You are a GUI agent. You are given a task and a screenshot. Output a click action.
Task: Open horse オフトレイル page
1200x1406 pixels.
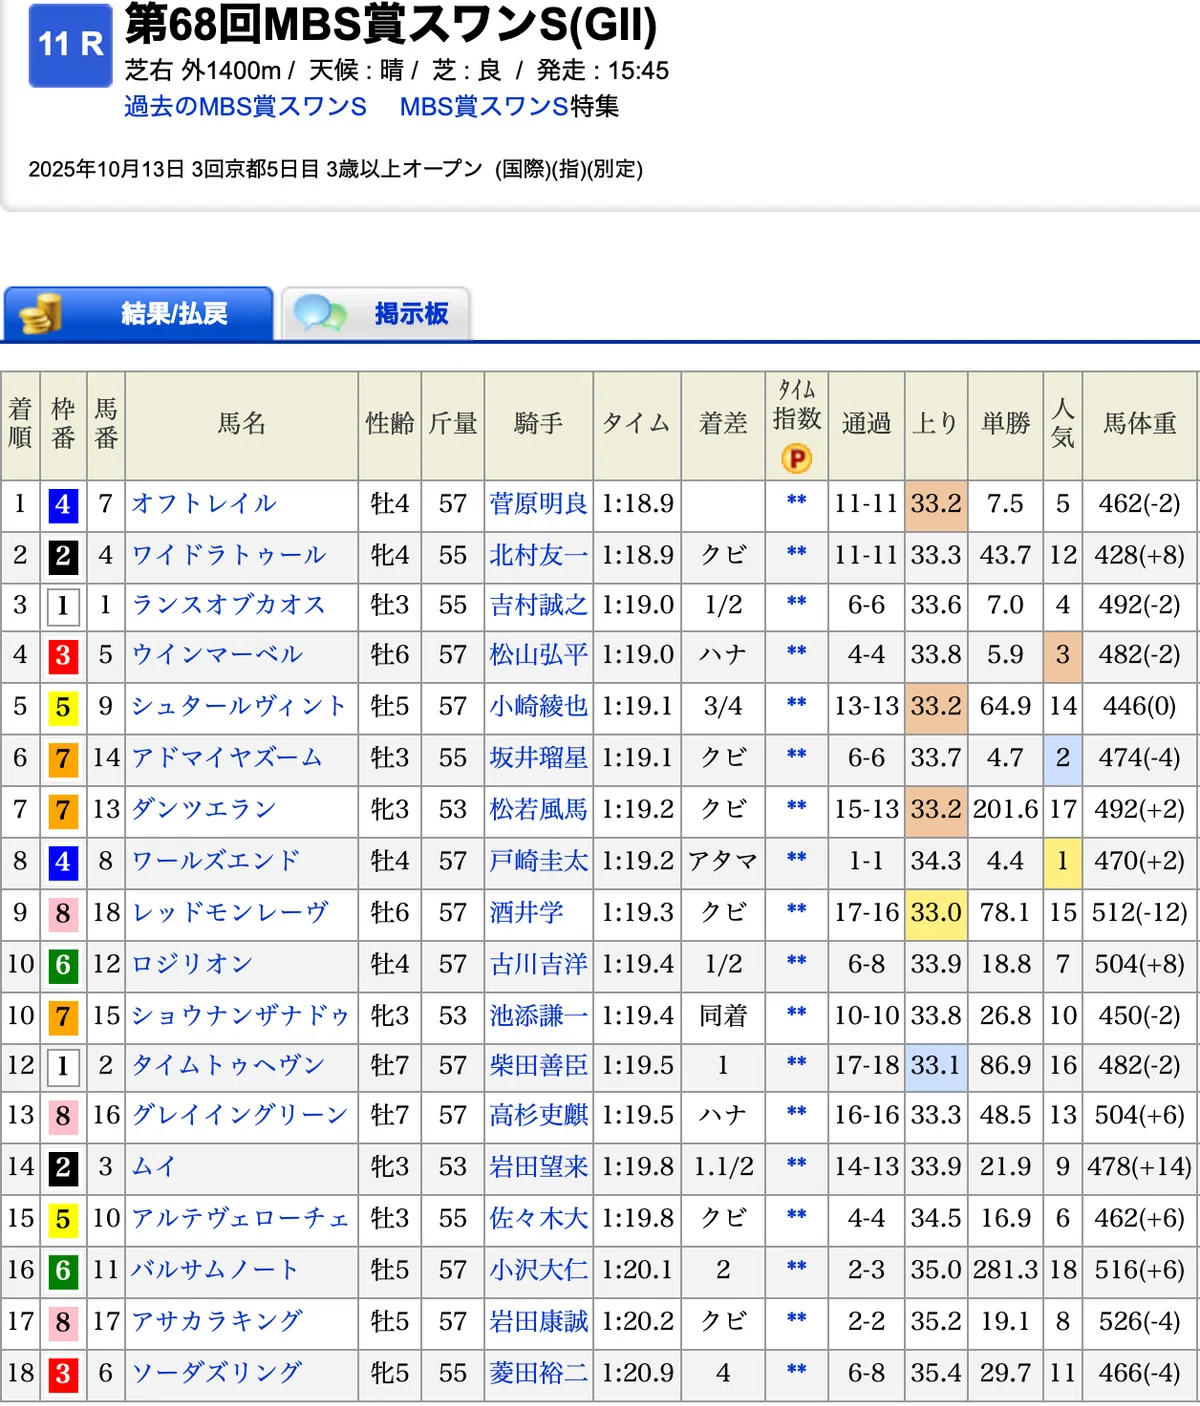tap(204, 504)
